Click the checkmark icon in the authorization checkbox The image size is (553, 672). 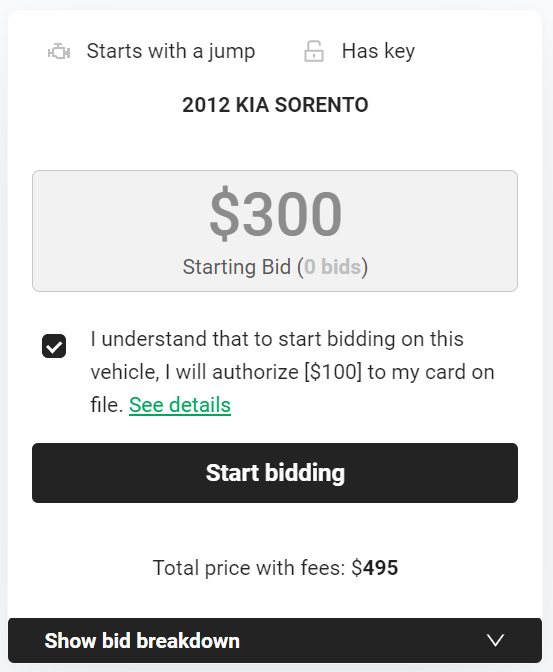coord(54,346)
